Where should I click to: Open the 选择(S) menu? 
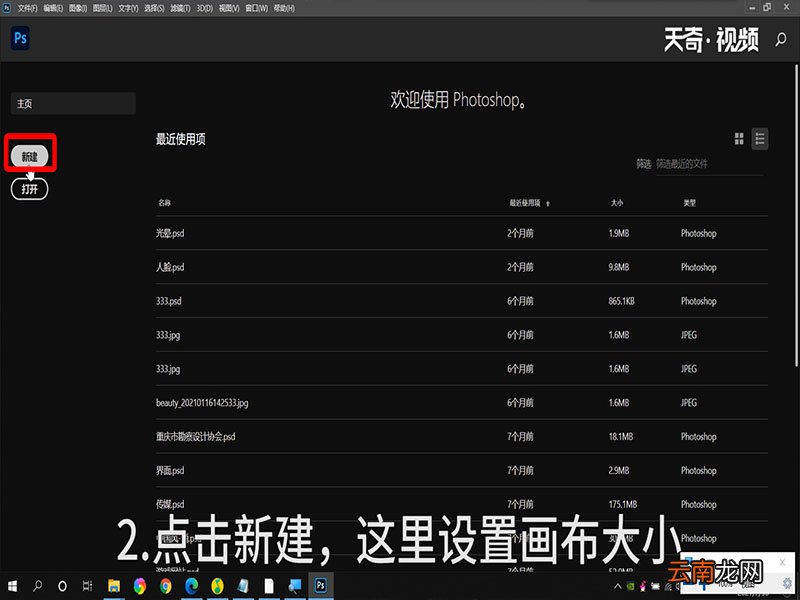(x=154, y=8)
